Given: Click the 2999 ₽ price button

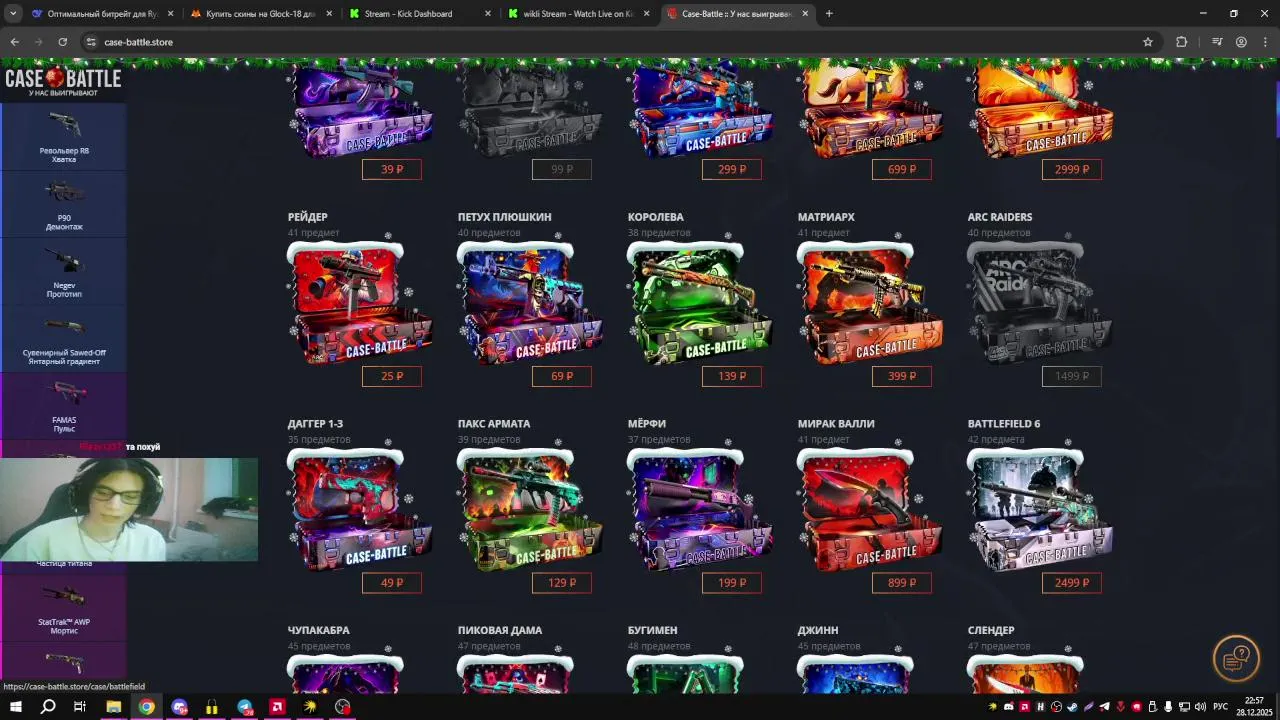Looking at the screenshot, I should tap(1072, 169).
